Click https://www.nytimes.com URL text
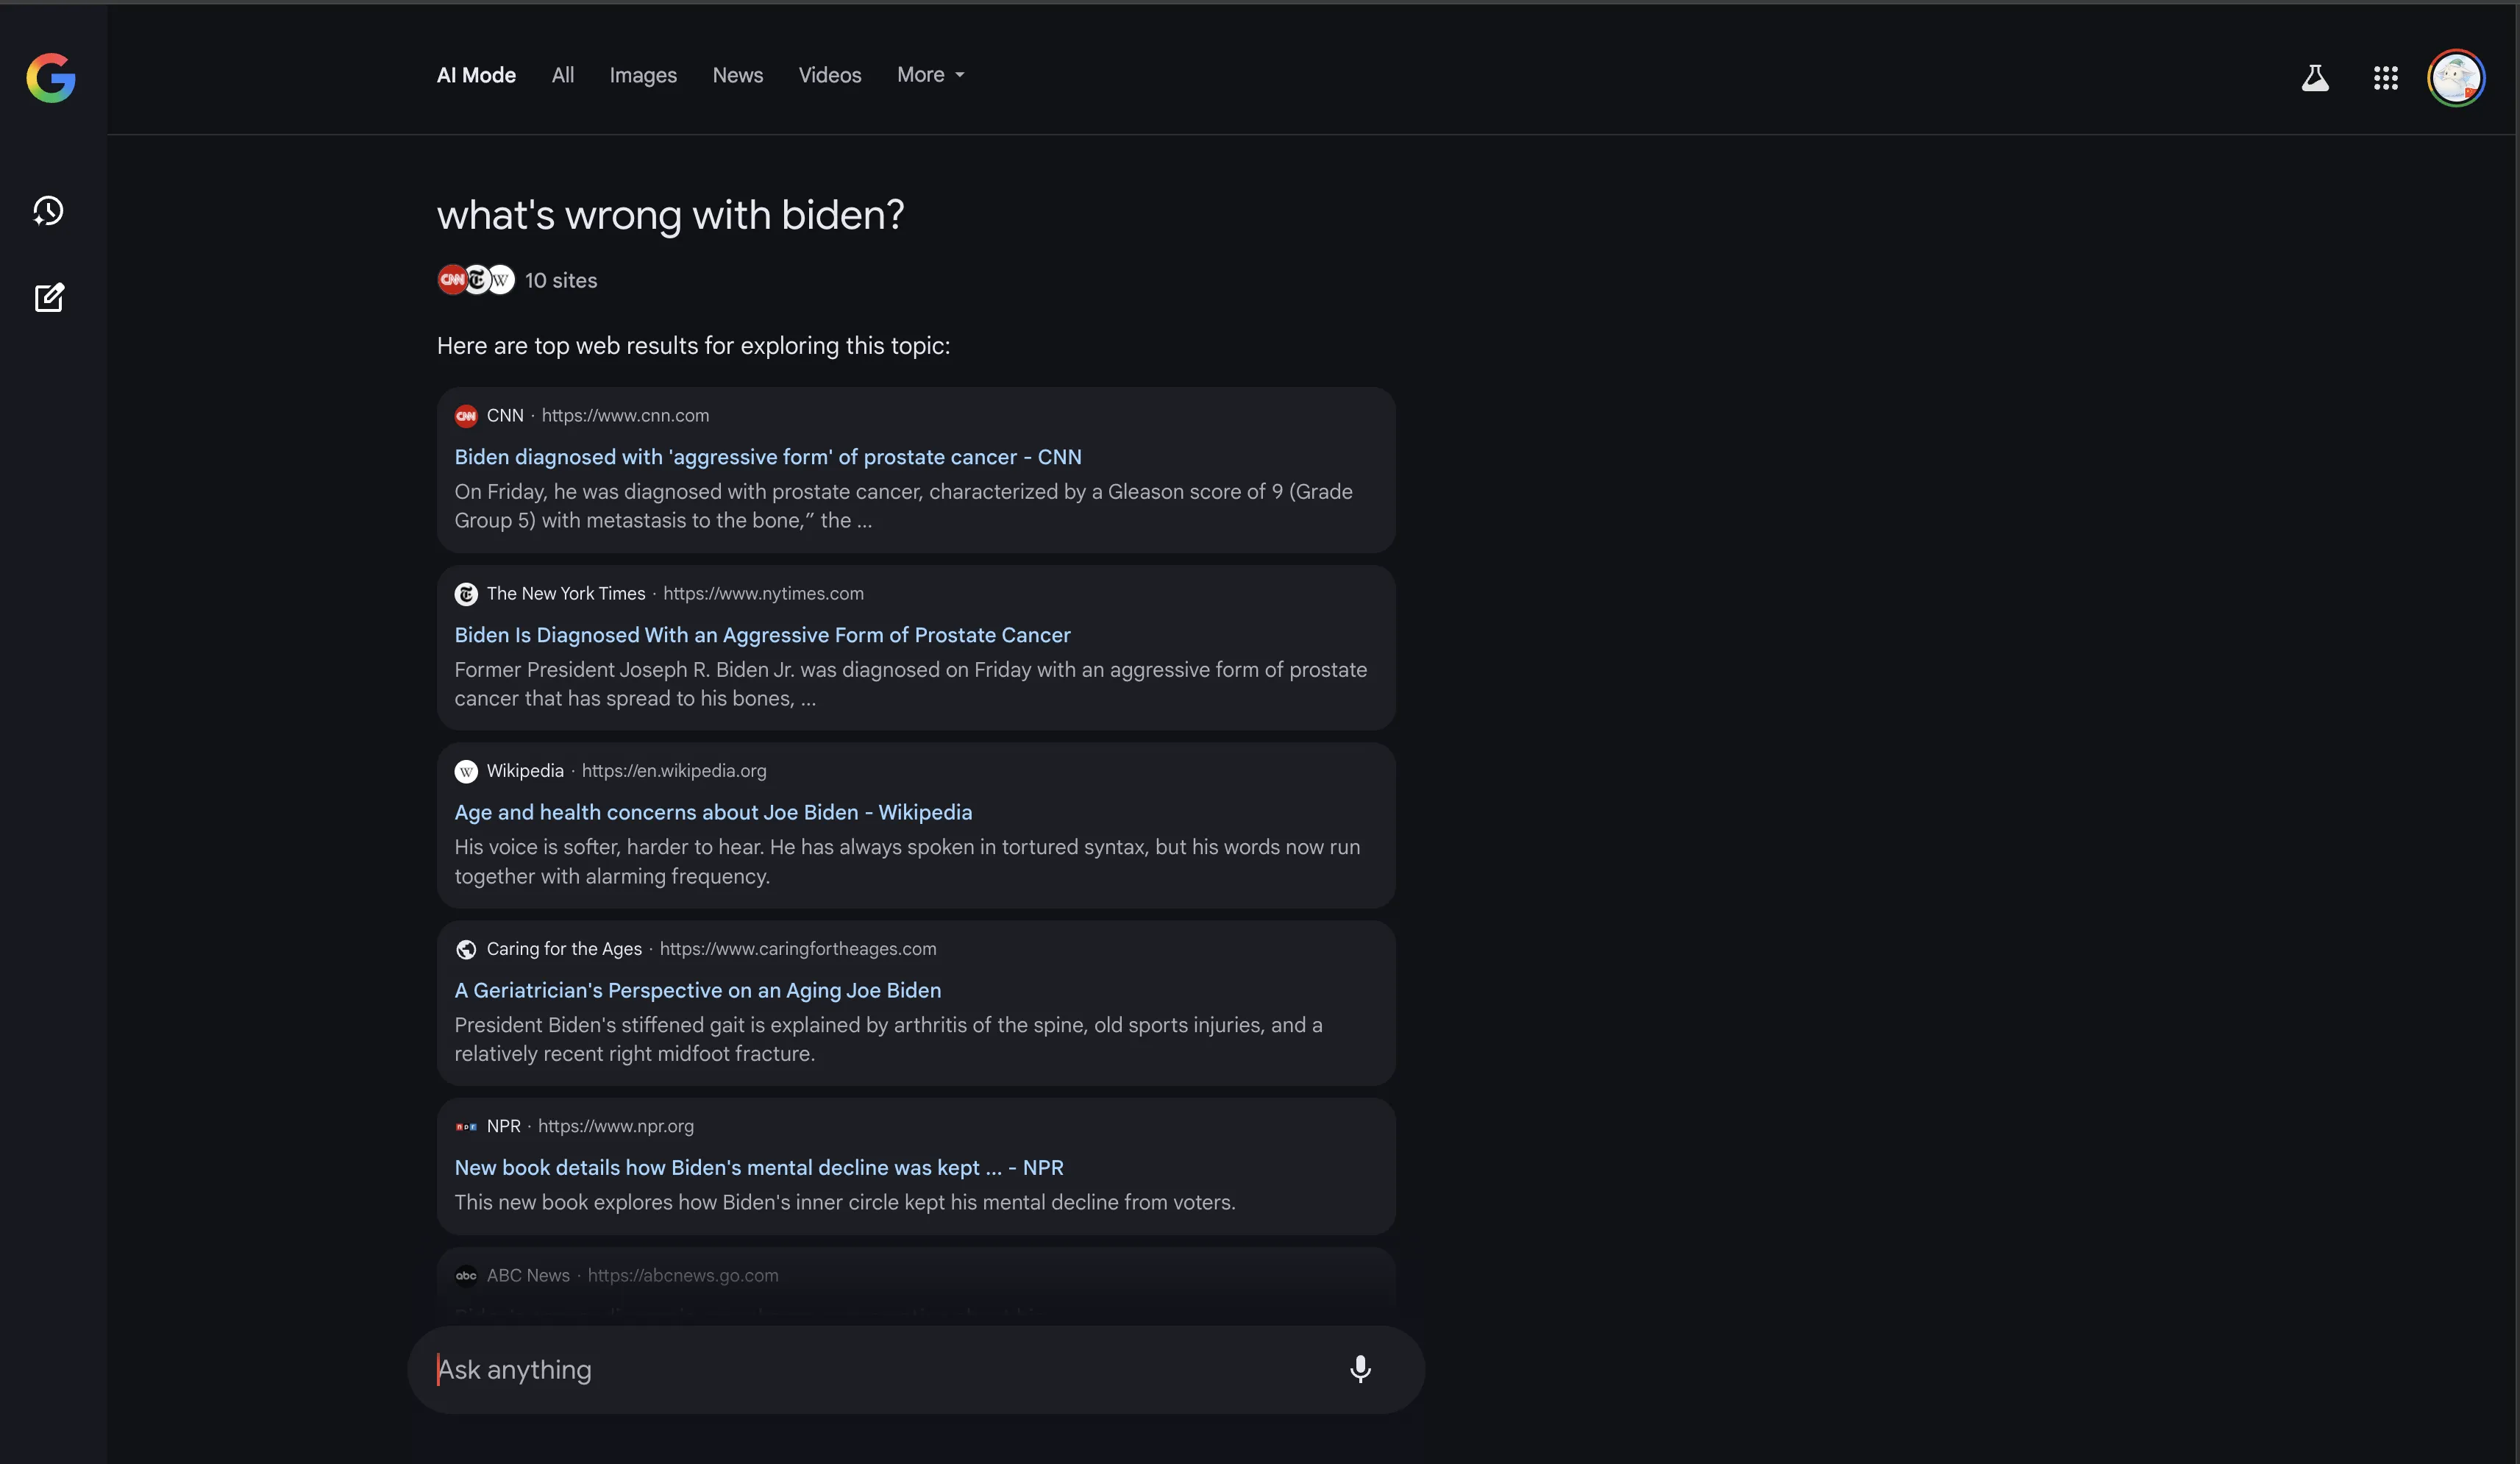 (x=763, y=593)
